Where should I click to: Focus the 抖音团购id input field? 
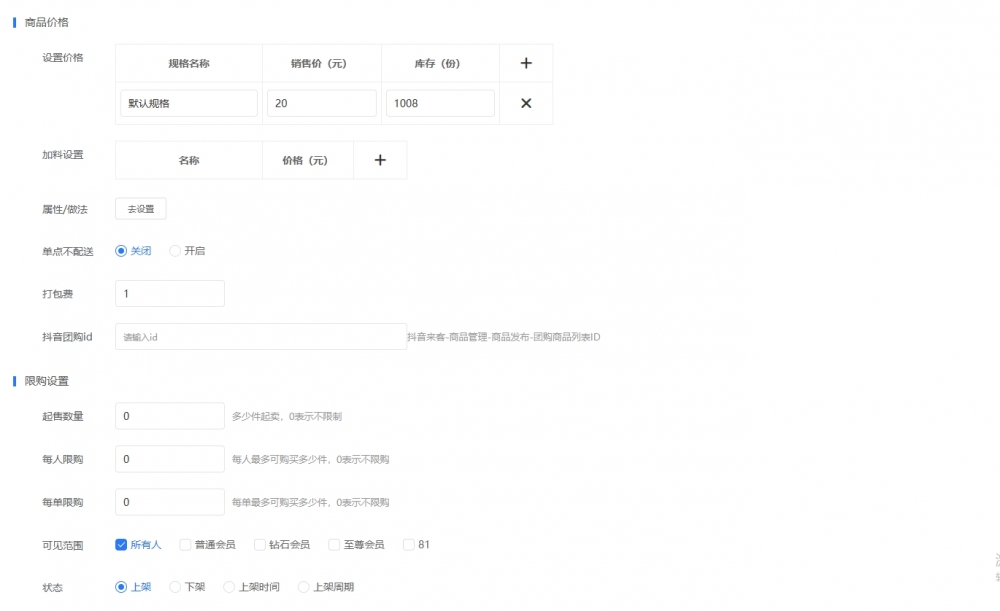coord(261,337)
